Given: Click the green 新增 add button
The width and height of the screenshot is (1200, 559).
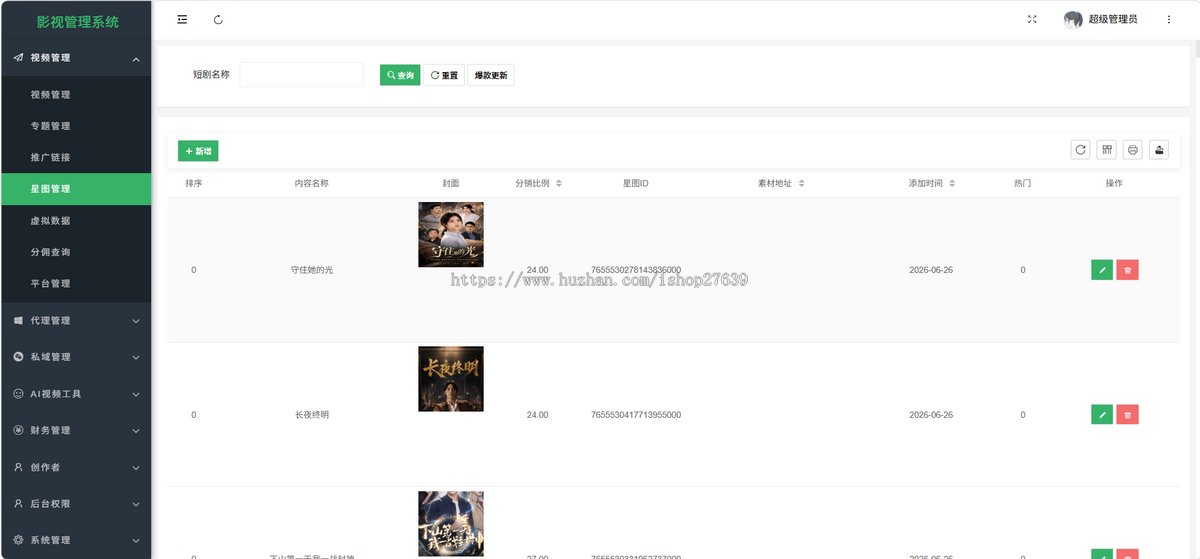Looking at the screenshot, I should pyautogui.click(x=198, y=151).
